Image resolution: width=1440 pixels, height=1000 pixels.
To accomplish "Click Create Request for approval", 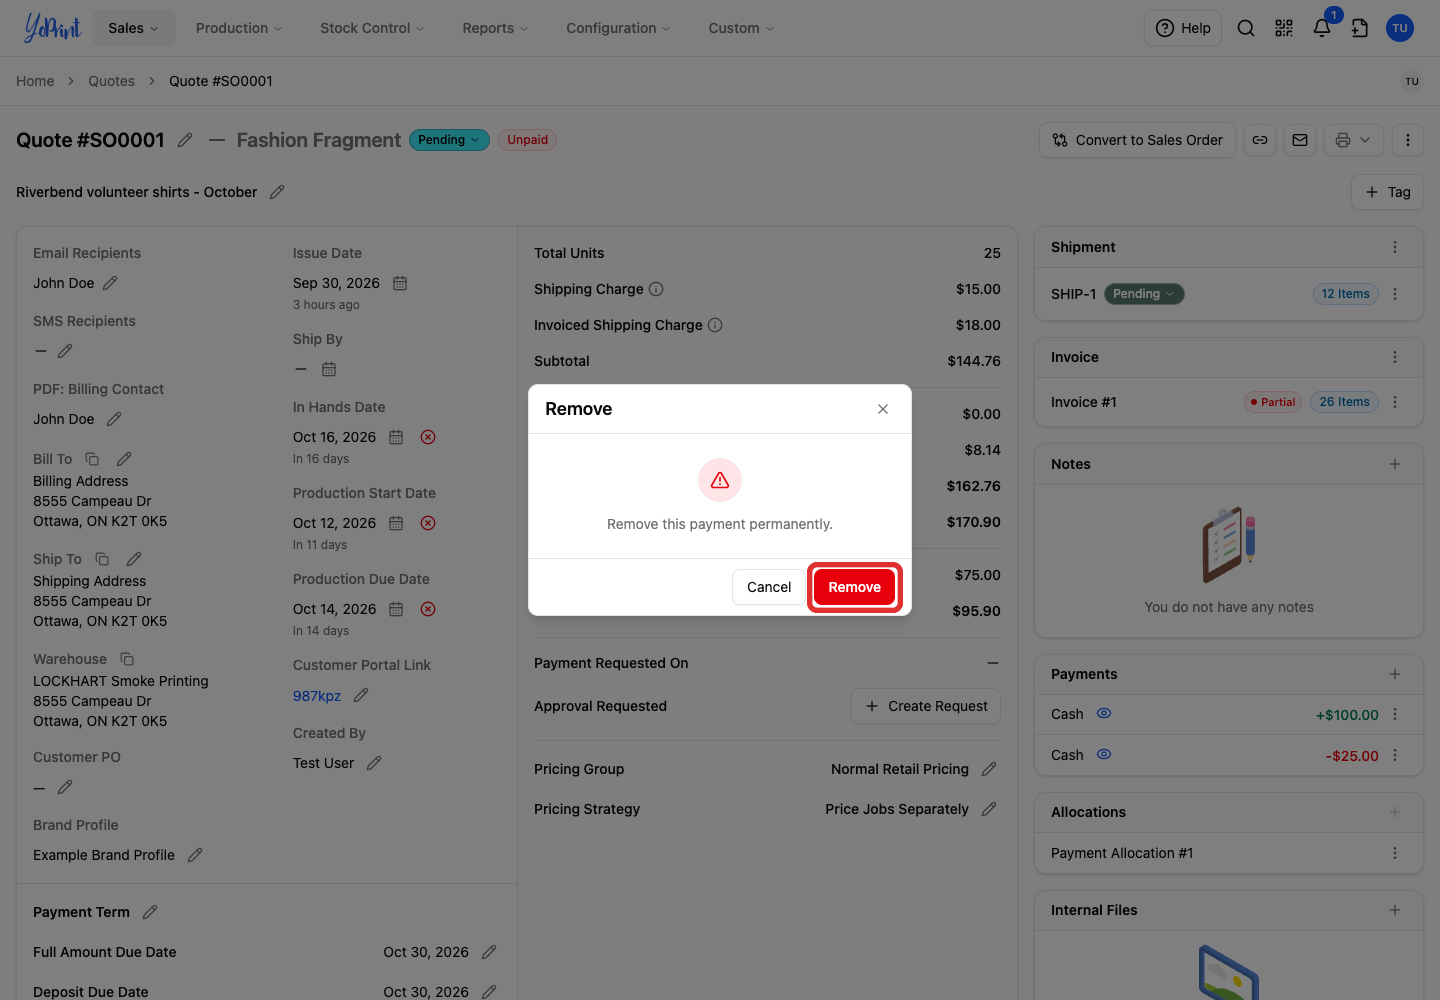I will pos(926,706).
